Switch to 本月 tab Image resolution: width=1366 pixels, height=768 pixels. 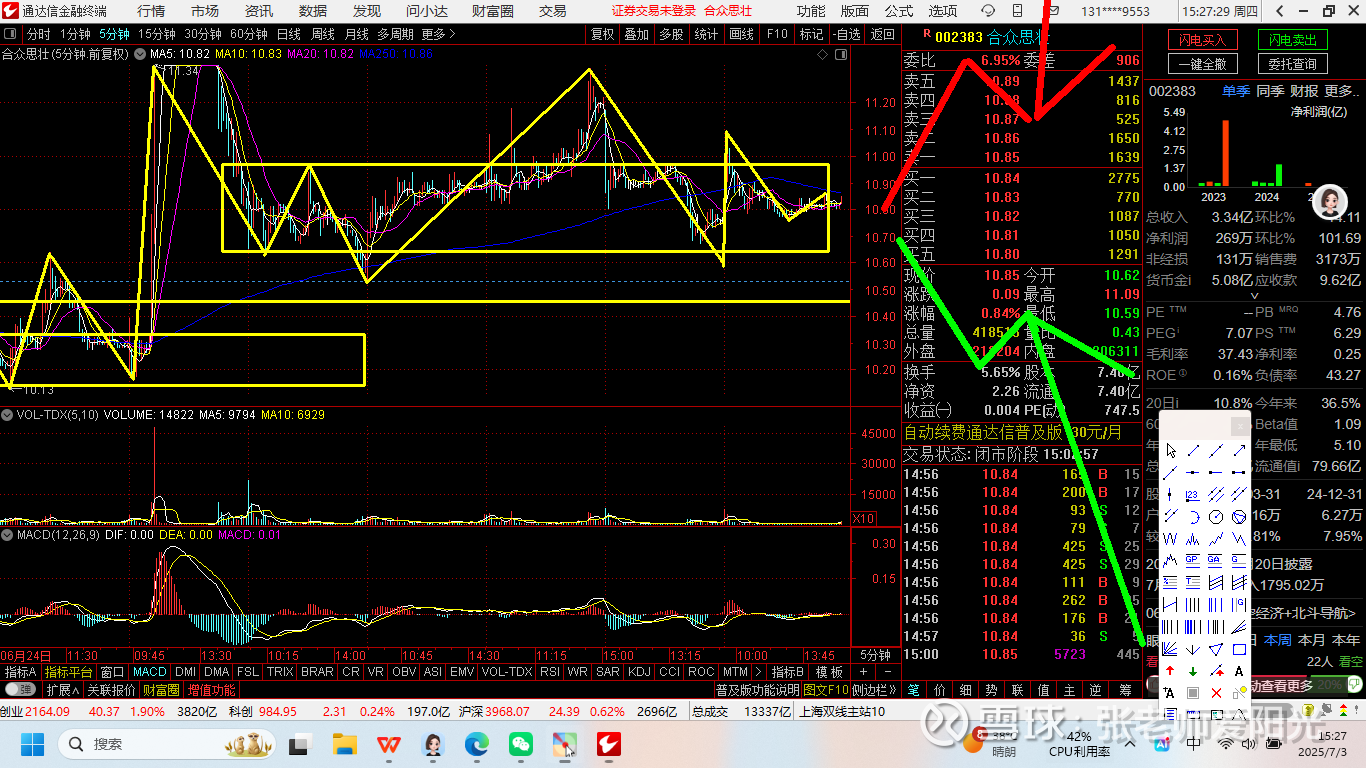point(1311,640)
